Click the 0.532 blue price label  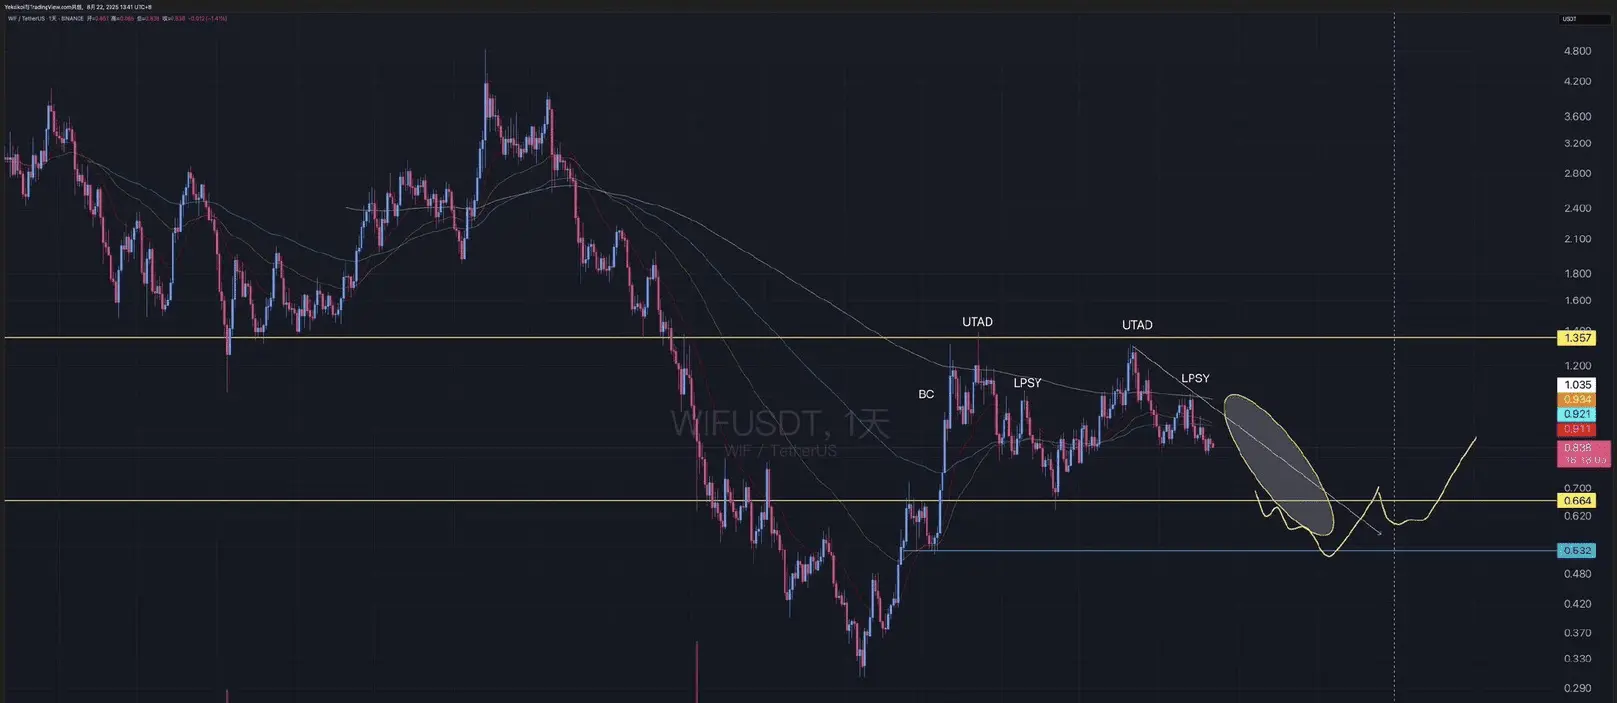pyautogui.click(x=1577, y=551)
